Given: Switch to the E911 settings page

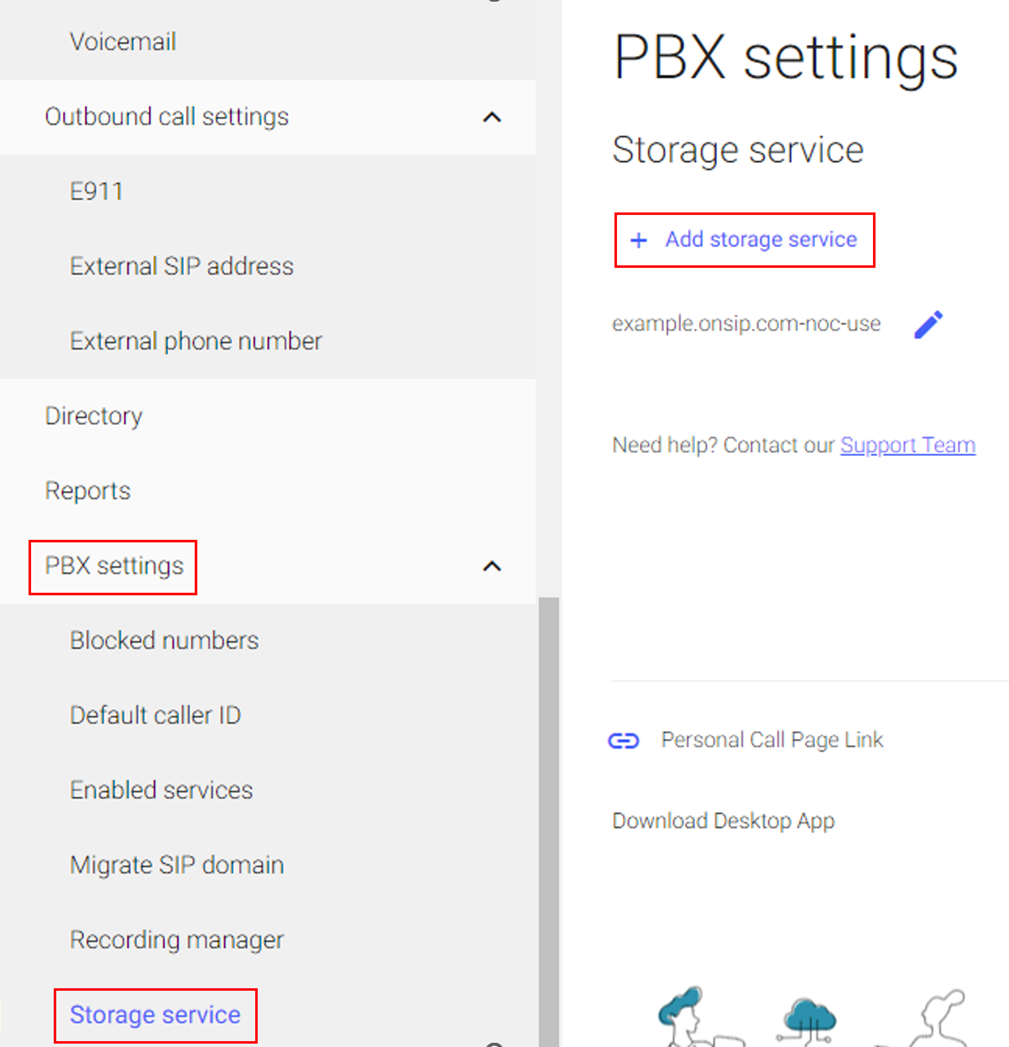Looking at the screenshot, I should click(96, 191).
